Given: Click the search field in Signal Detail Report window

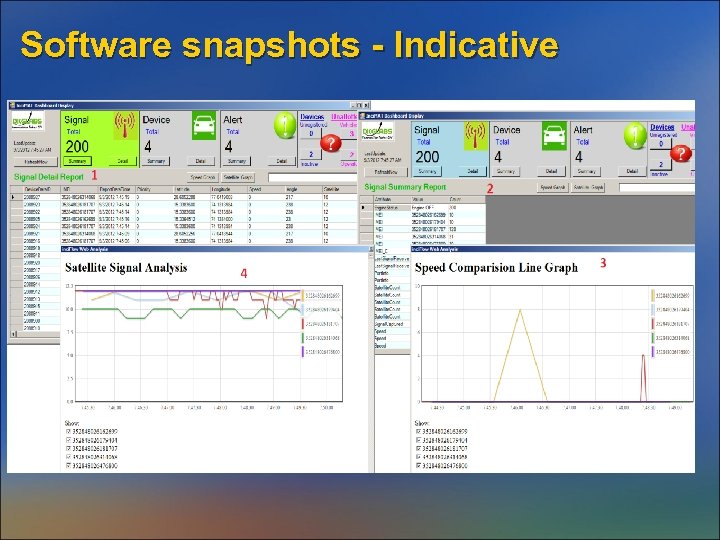Looking at the screenshot, I should (x=312, y=177).
